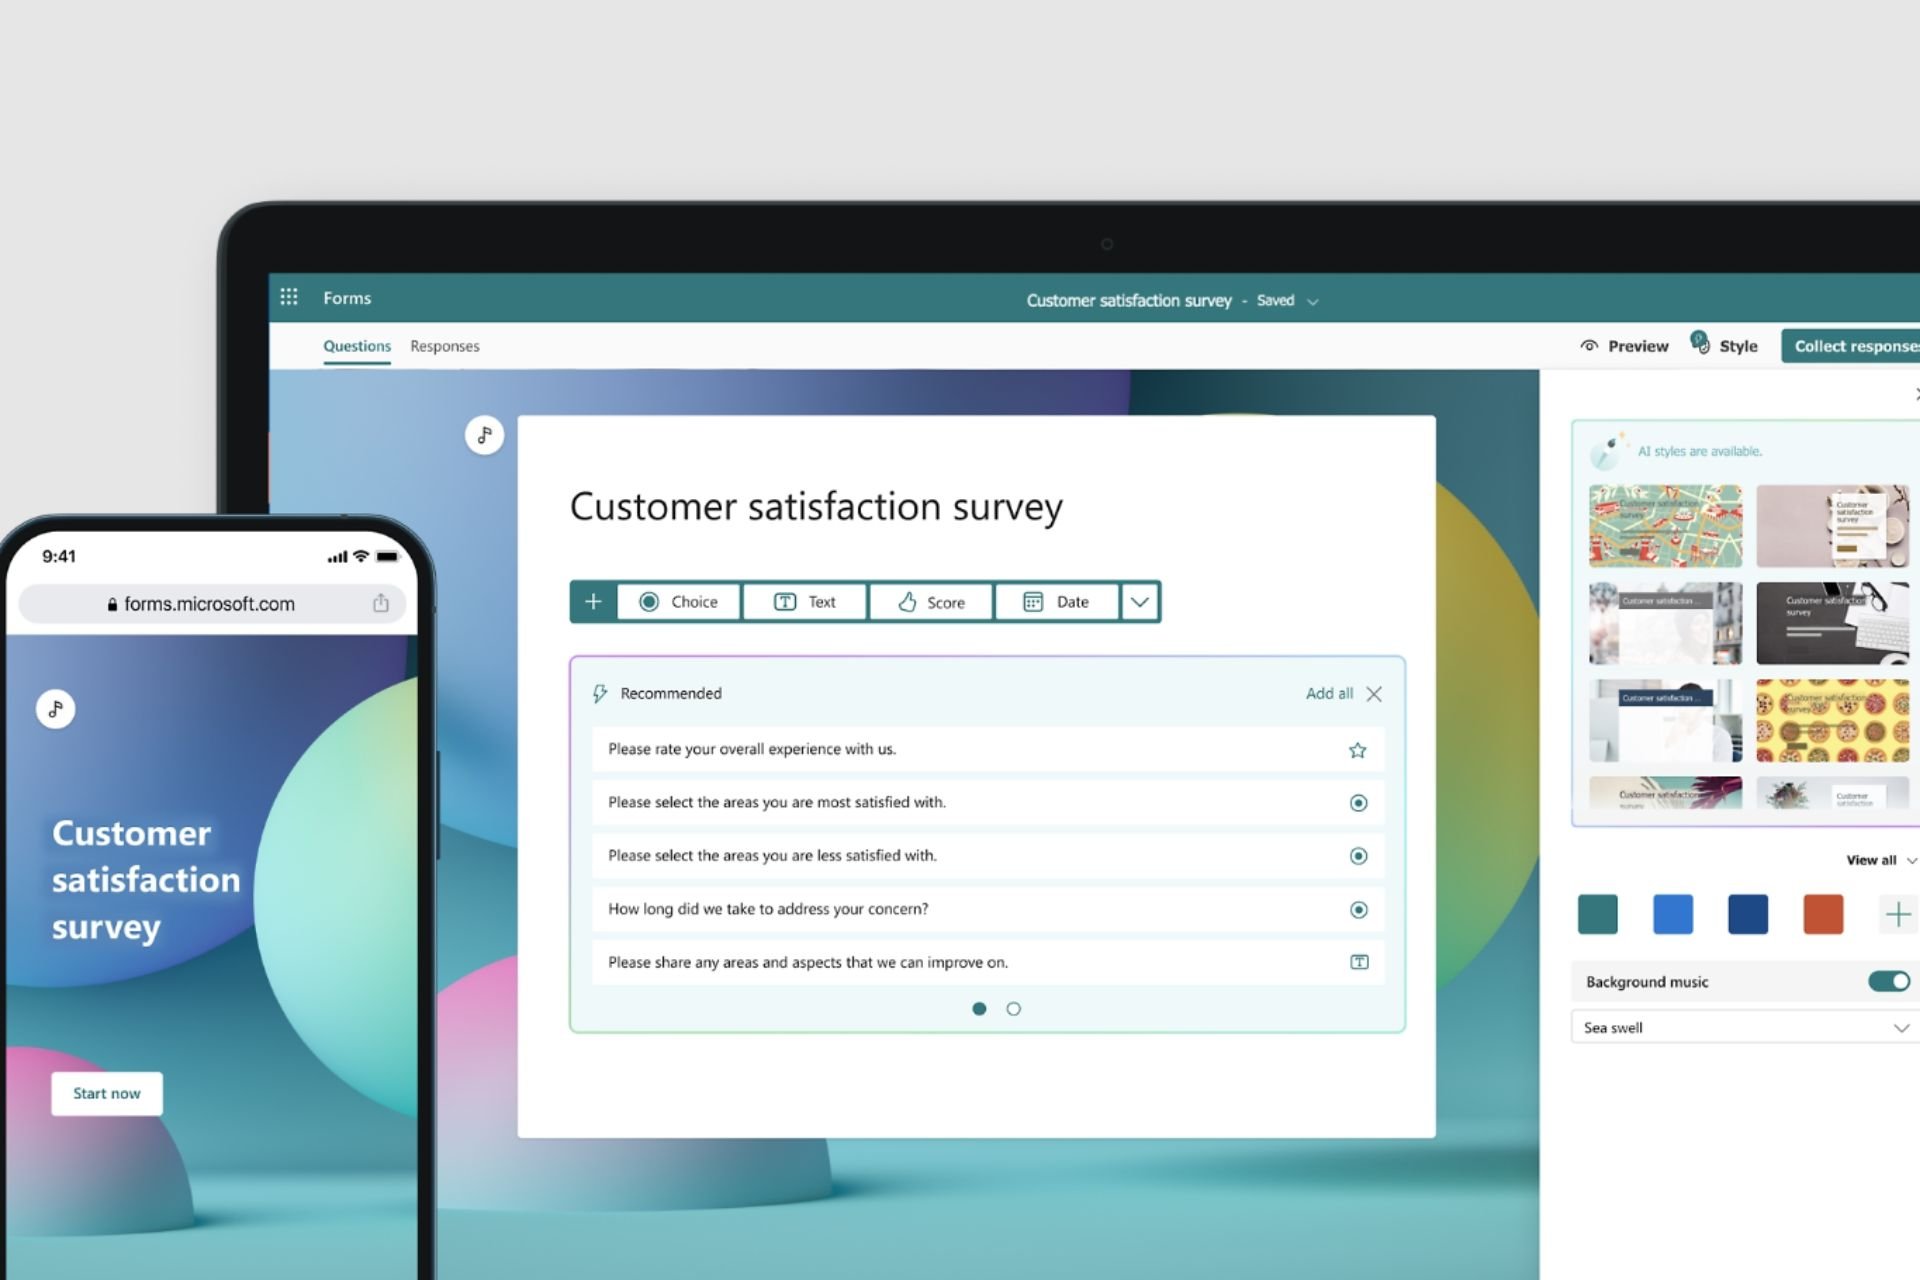Select 'Please rate your overall experience with us.'

point(988,750)
